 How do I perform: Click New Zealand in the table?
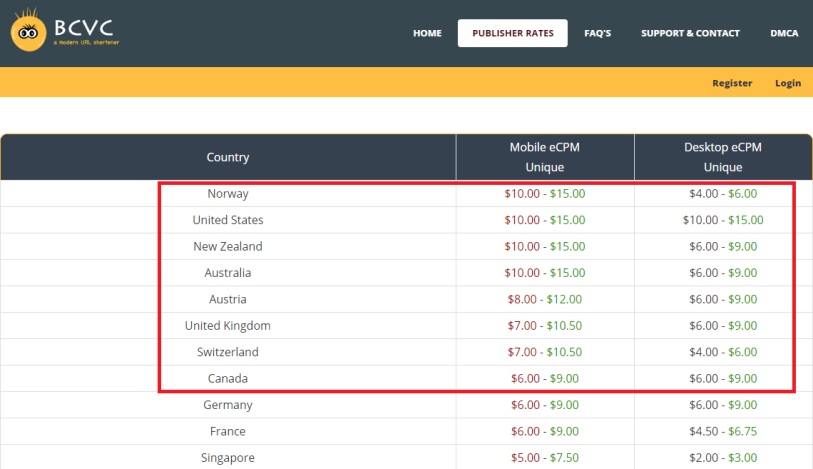[x=228, y=246]
